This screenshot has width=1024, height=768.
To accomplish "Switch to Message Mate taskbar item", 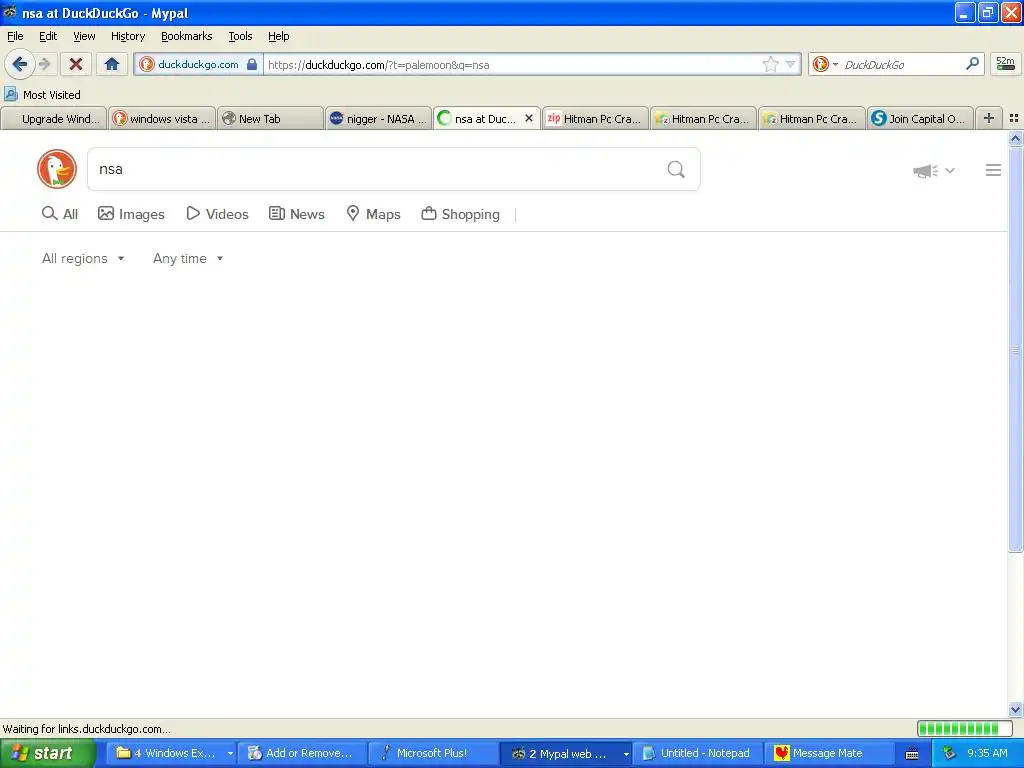I will pos(829,754).
